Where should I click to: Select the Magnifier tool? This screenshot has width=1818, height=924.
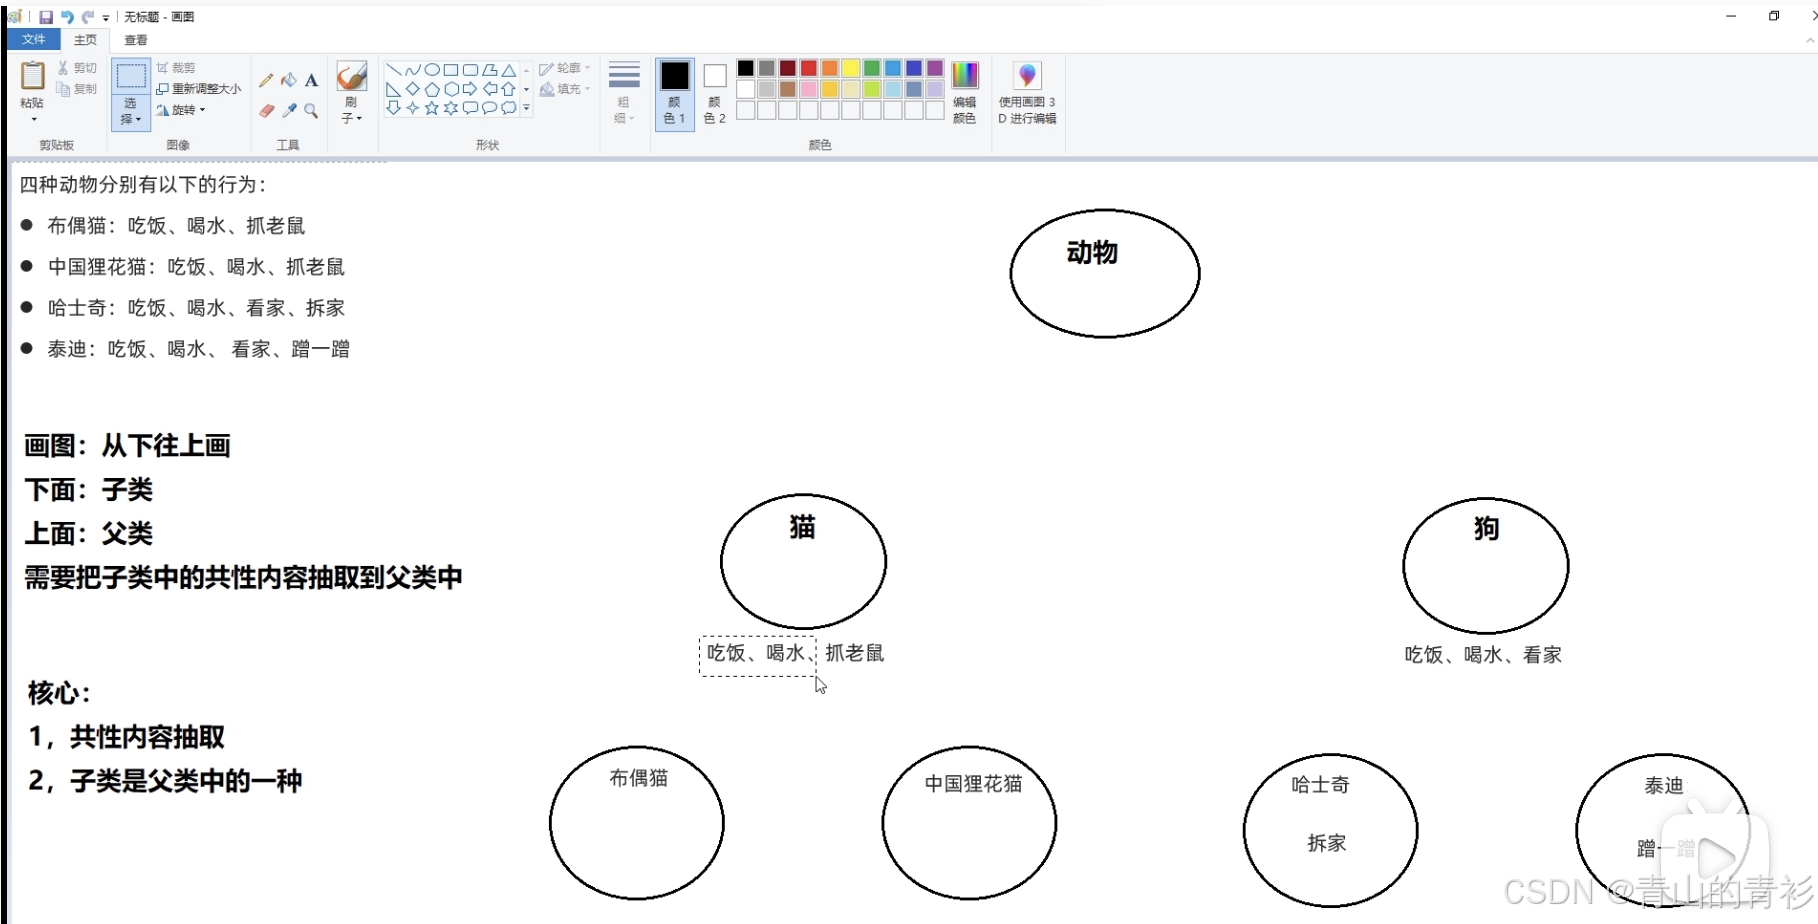[311, 111]
